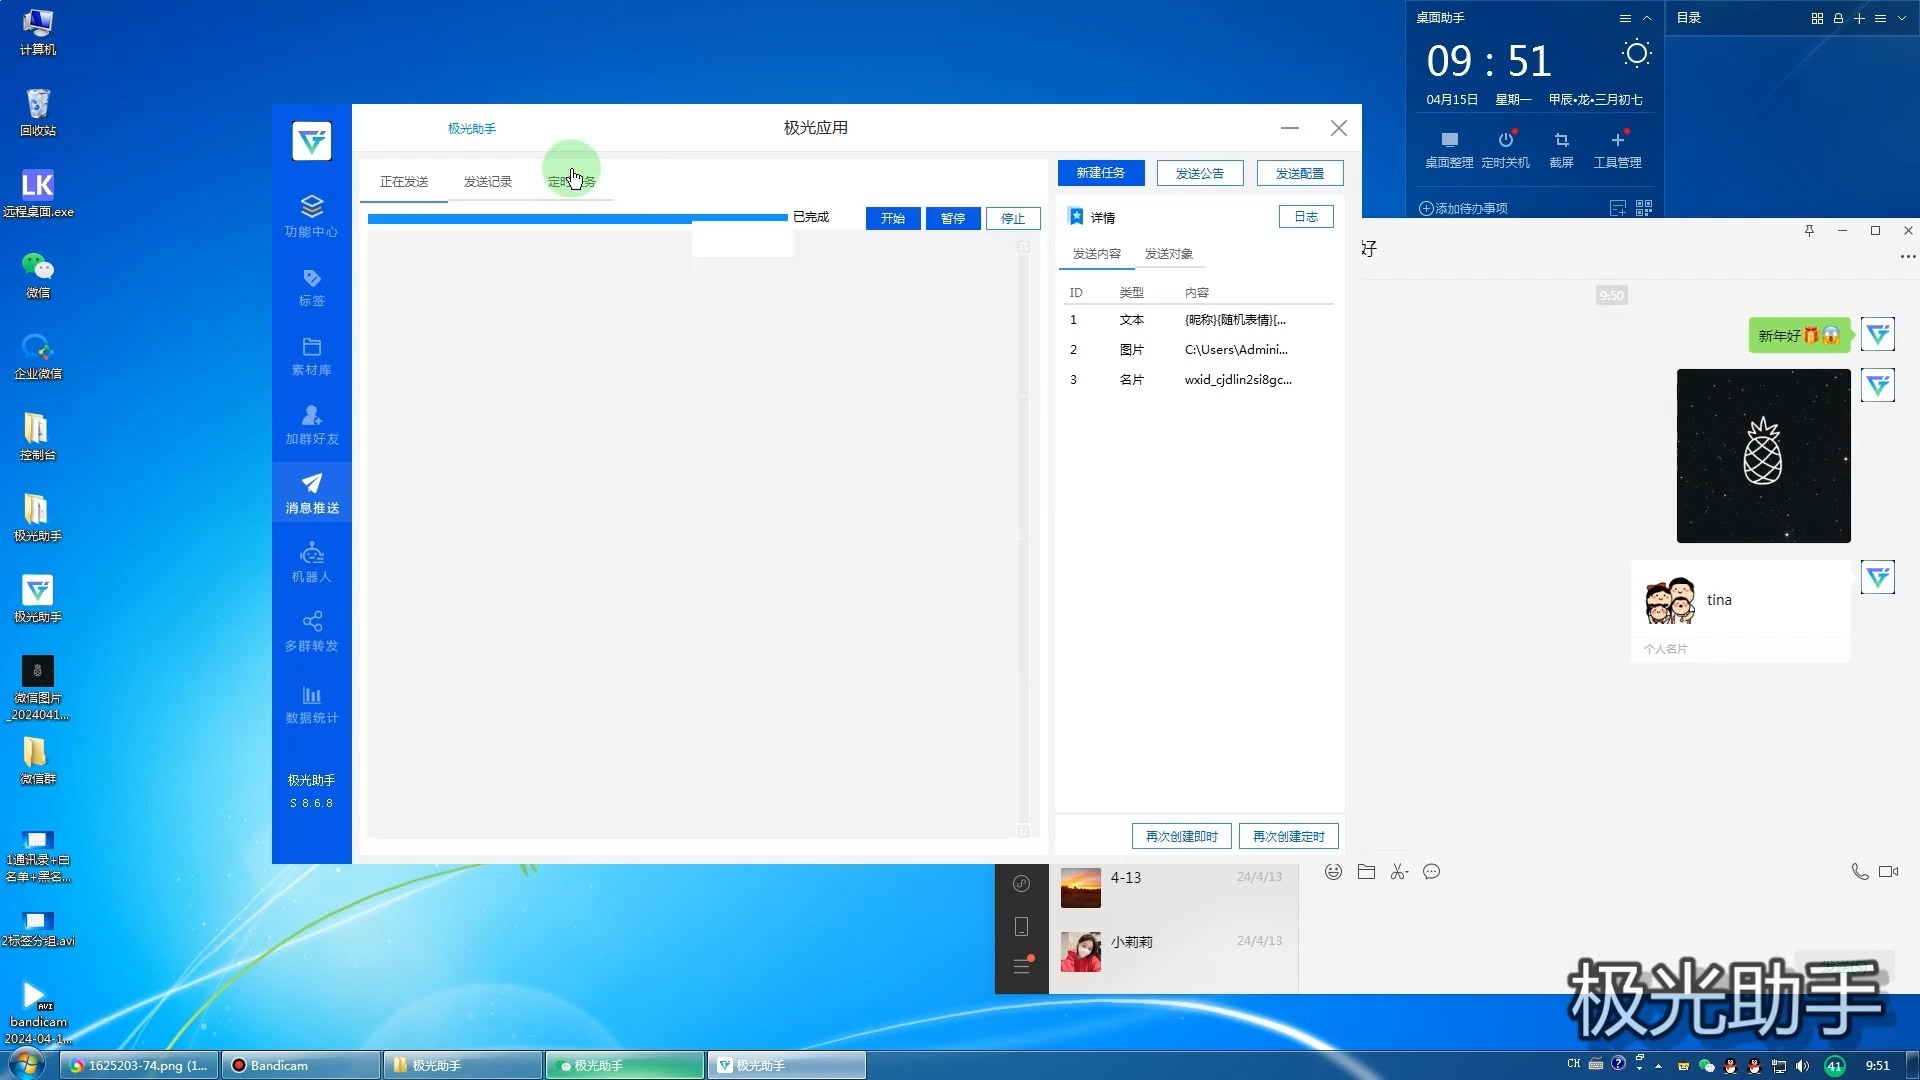Image resolution: width=1920 pixels, height=1080 pixels.
Task: Switch to the 发送对象 detail tab
Action: (x=1169, y=254)
